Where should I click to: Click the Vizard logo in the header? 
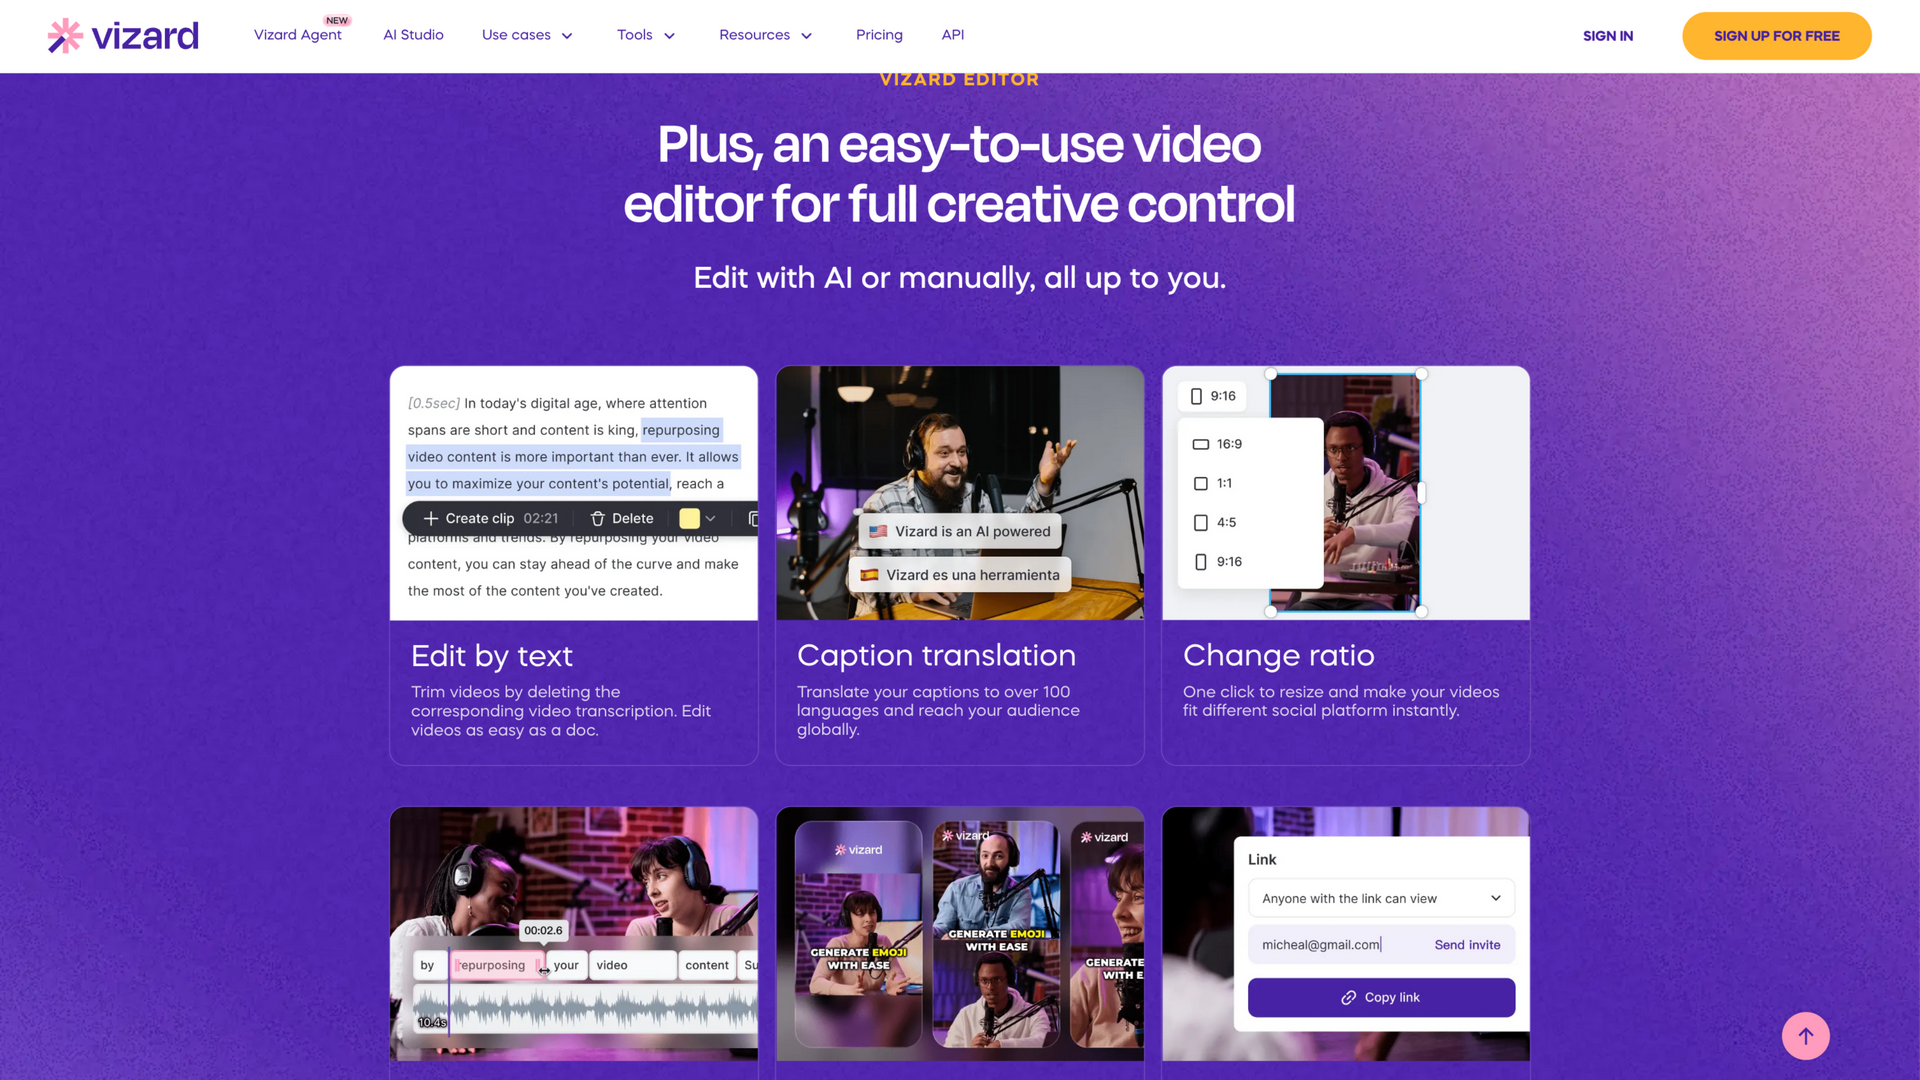pos(123,36)
